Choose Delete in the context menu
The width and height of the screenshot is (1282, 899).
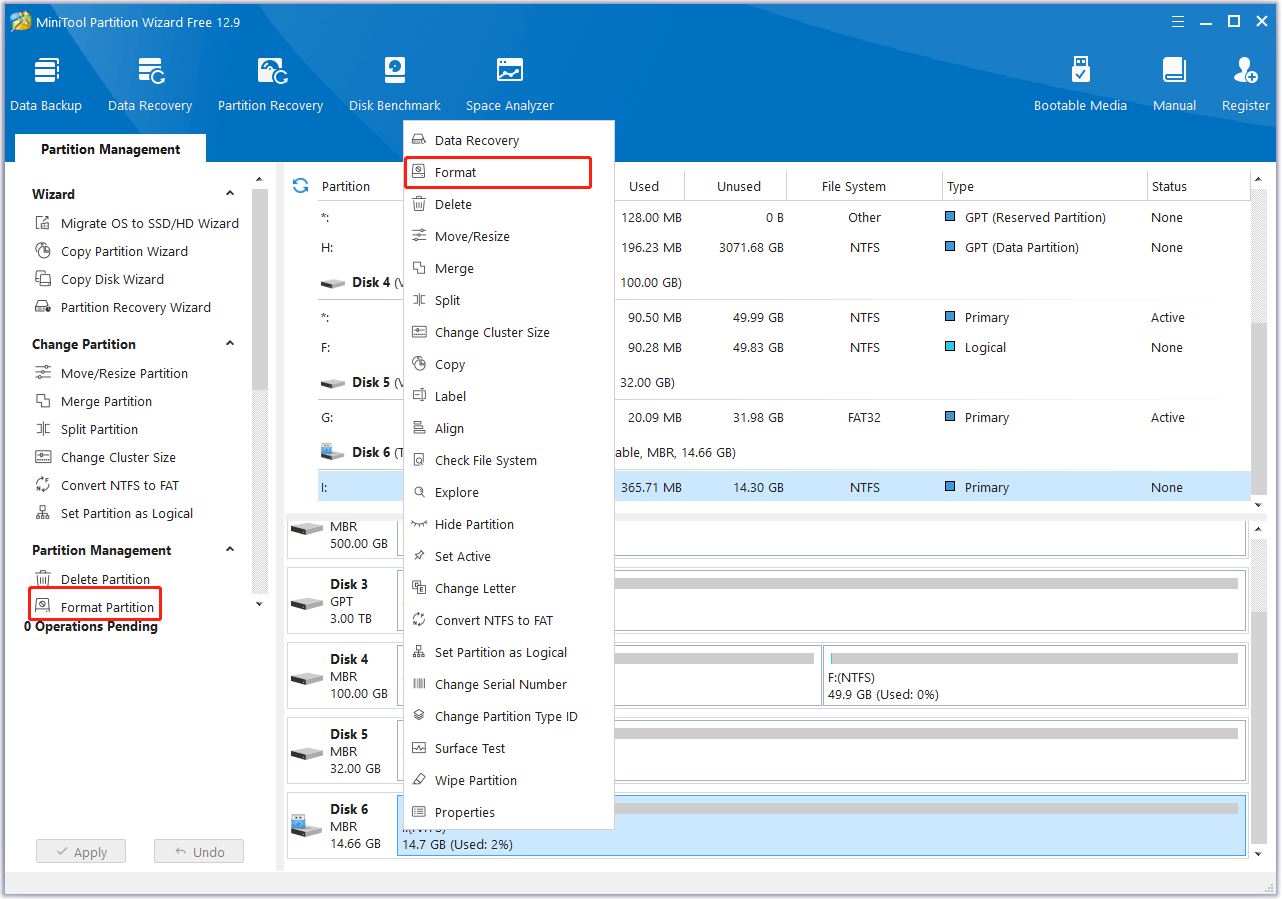click(508, 204)
